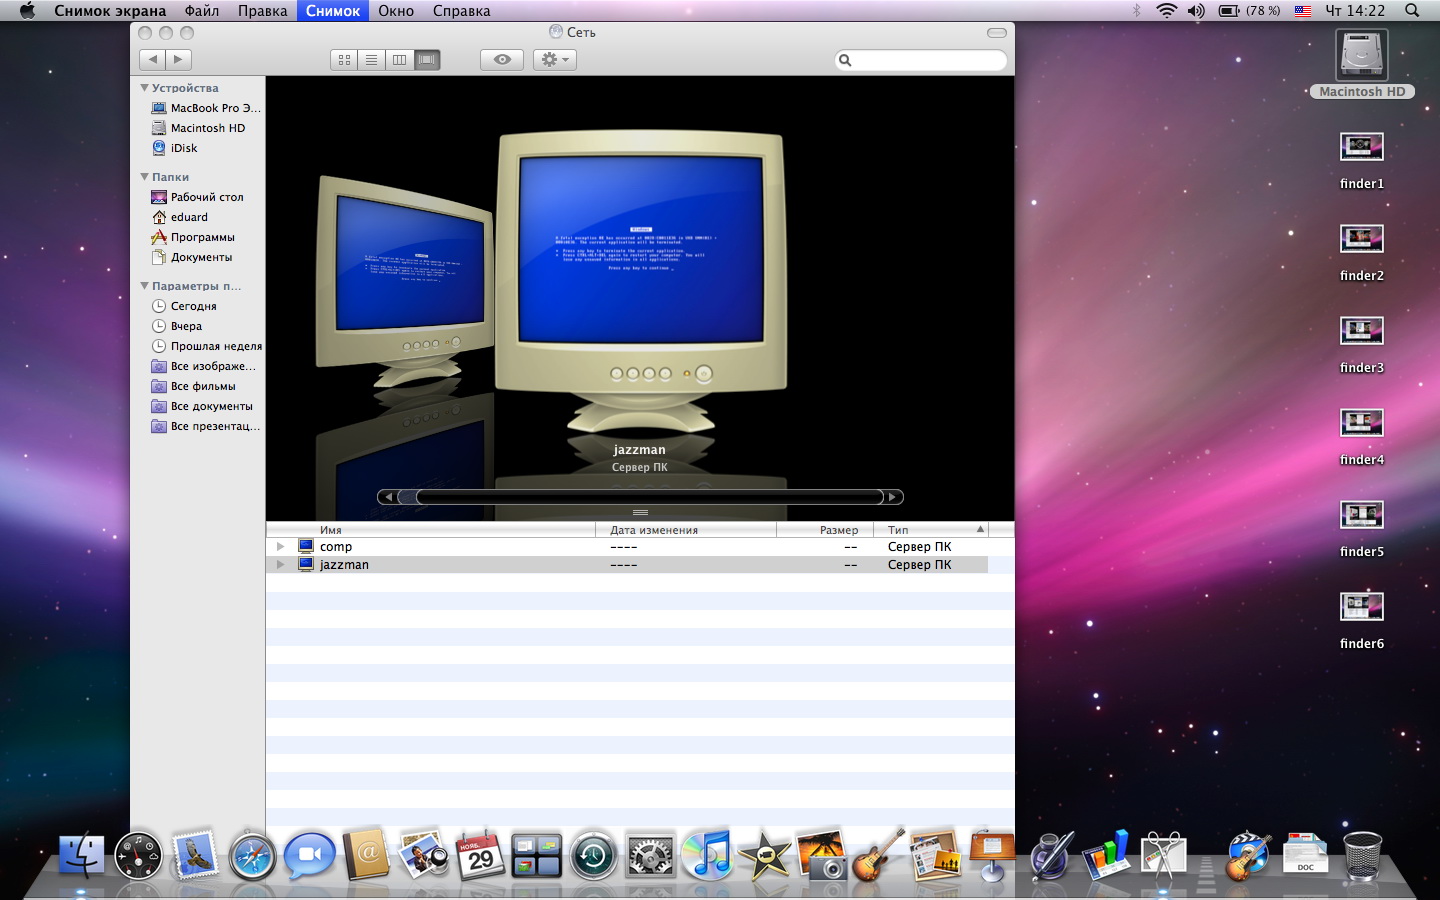Viewport: 1440px width, 900px height.
Task: Open the Окно menu
Action: coord(396,11)
